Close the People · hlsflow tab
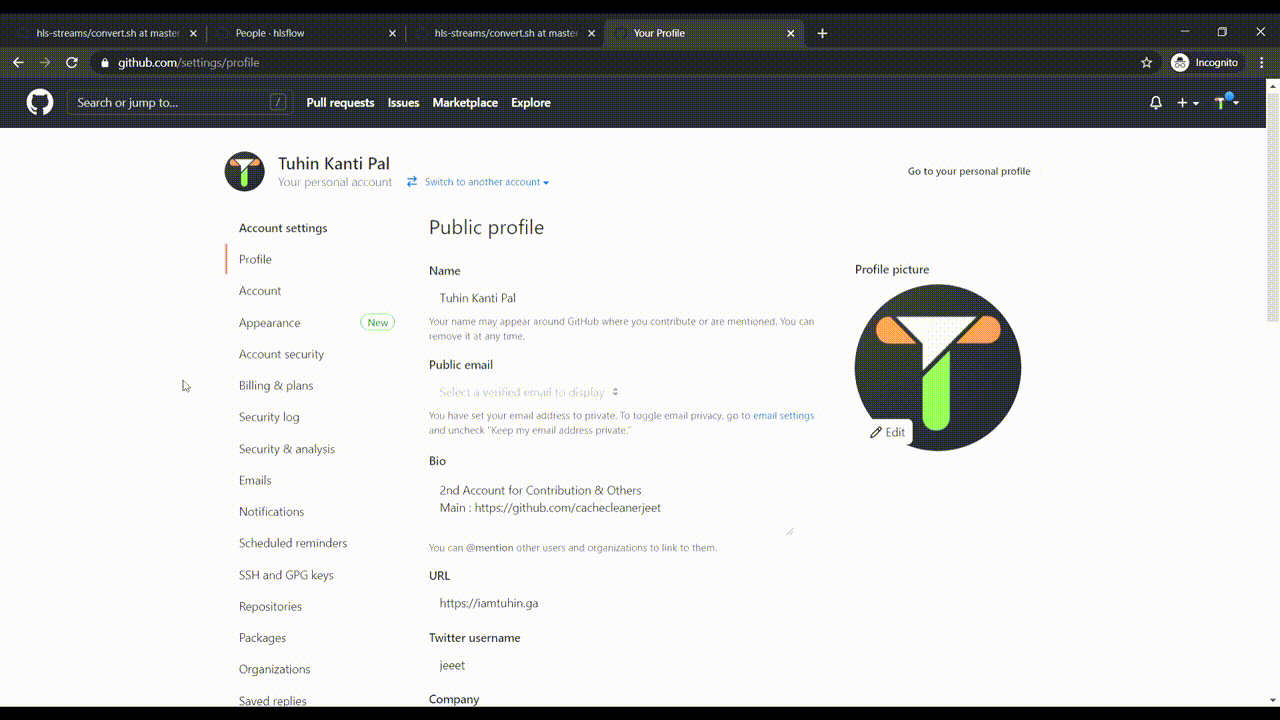 (392, 33)
